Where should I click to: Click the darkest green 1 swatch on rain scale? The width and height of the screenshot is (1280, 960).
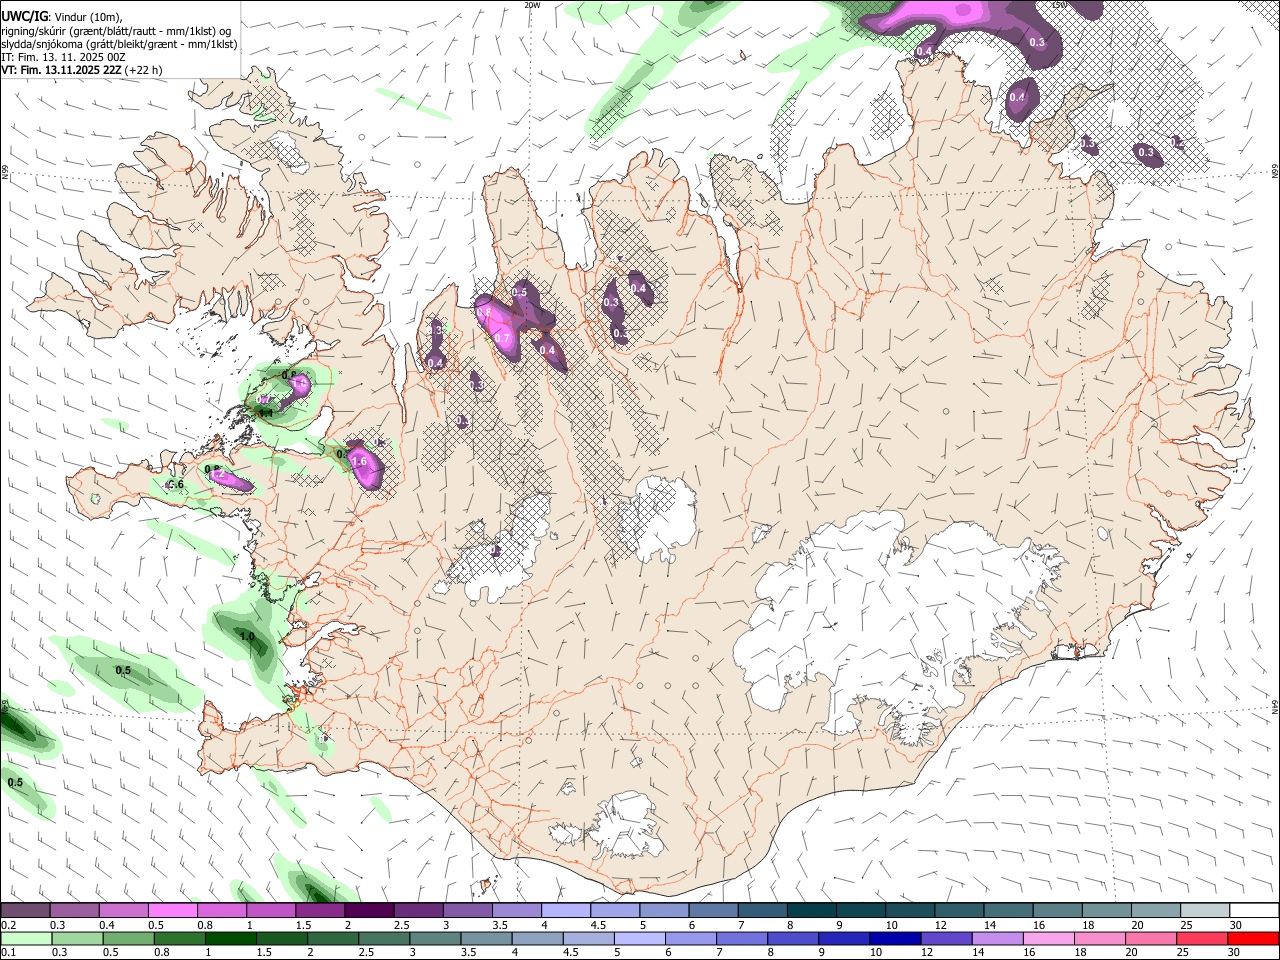pos(229,939)
